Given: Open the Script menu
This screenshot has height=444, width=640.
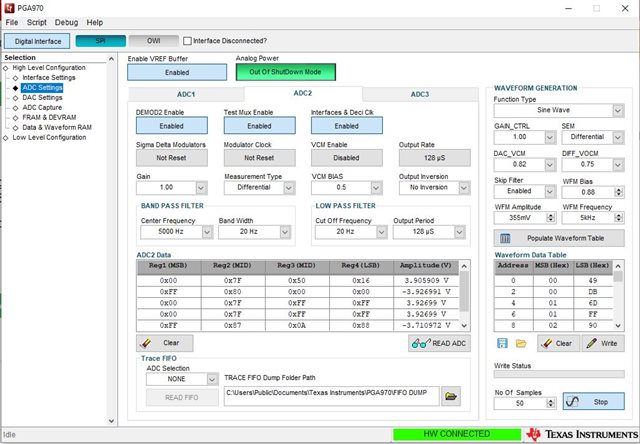Looking at the screenshot, I should click(x=37, y=22).
